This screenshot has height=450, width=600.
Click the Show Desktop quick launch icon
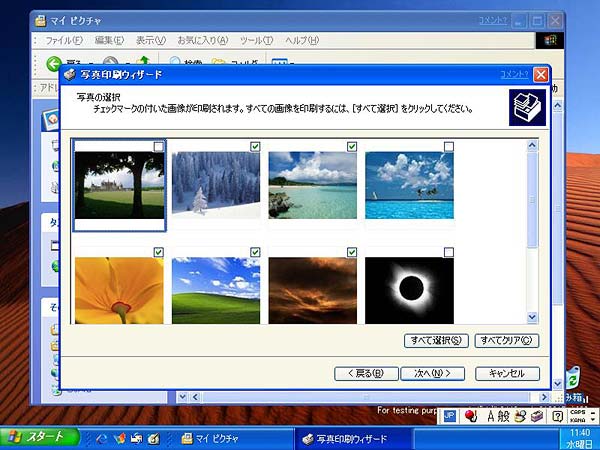136,439
